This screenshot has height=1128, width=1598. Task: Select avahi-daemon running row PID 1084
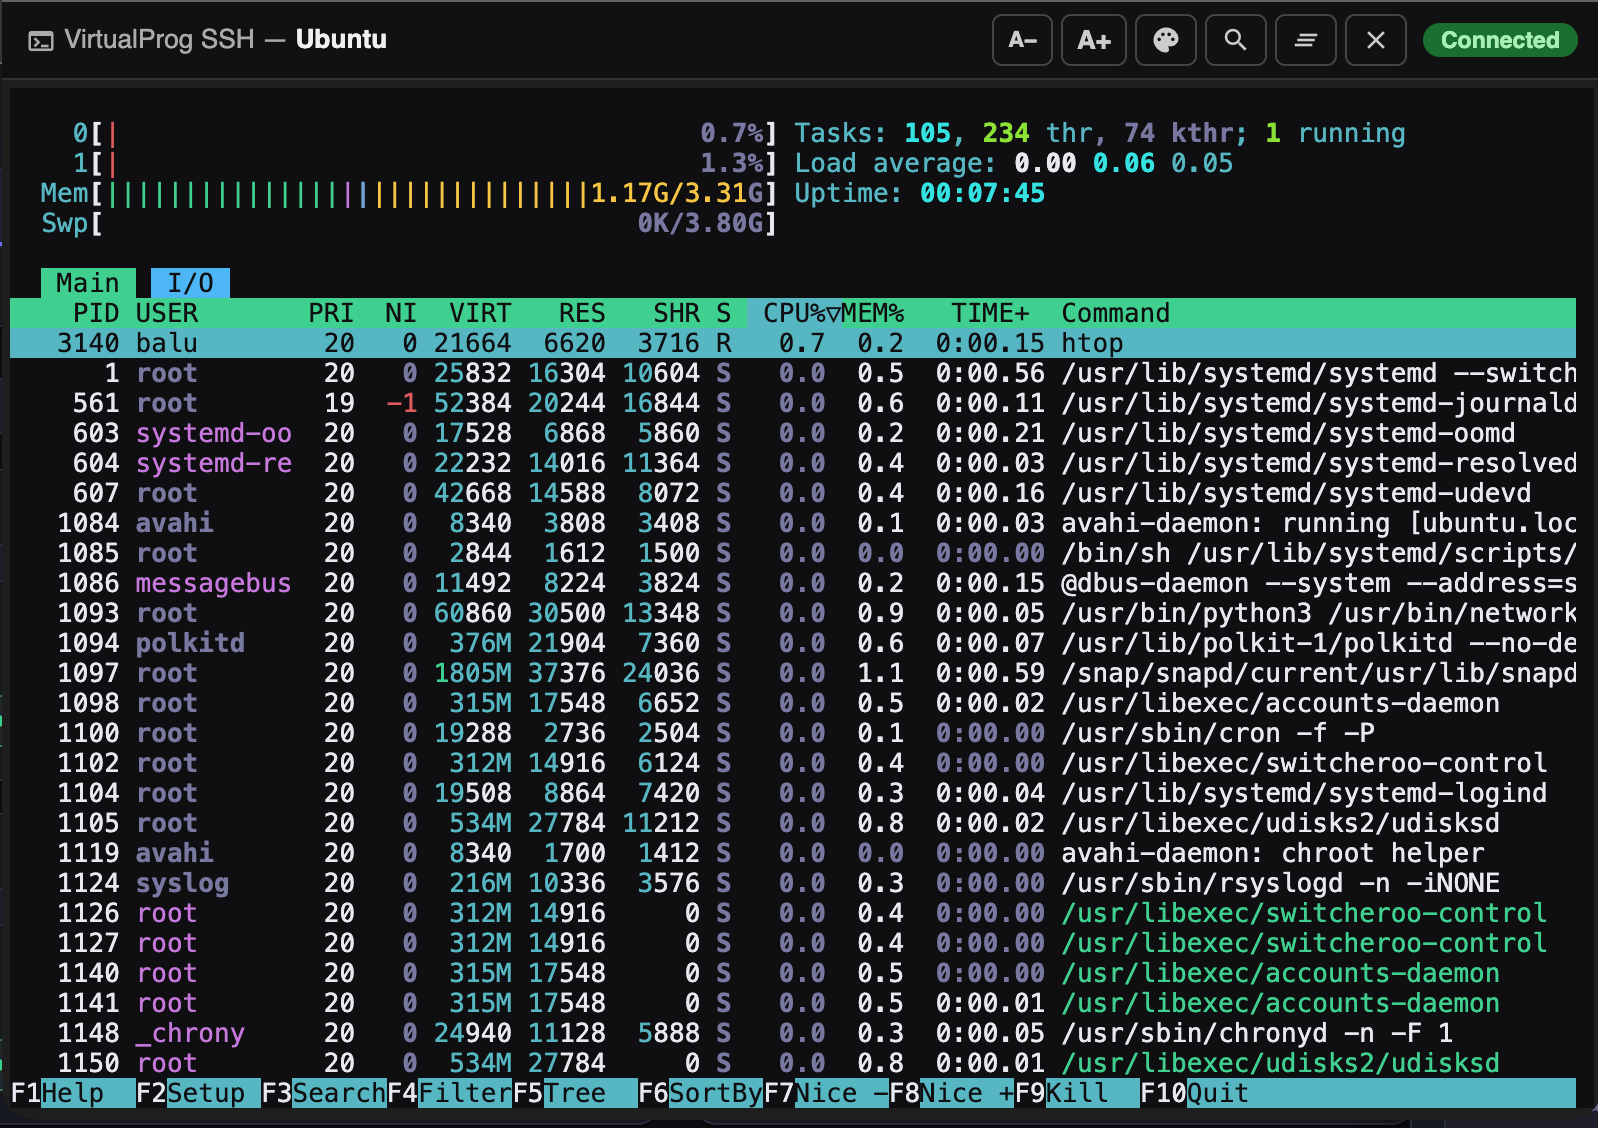[793, 523]
